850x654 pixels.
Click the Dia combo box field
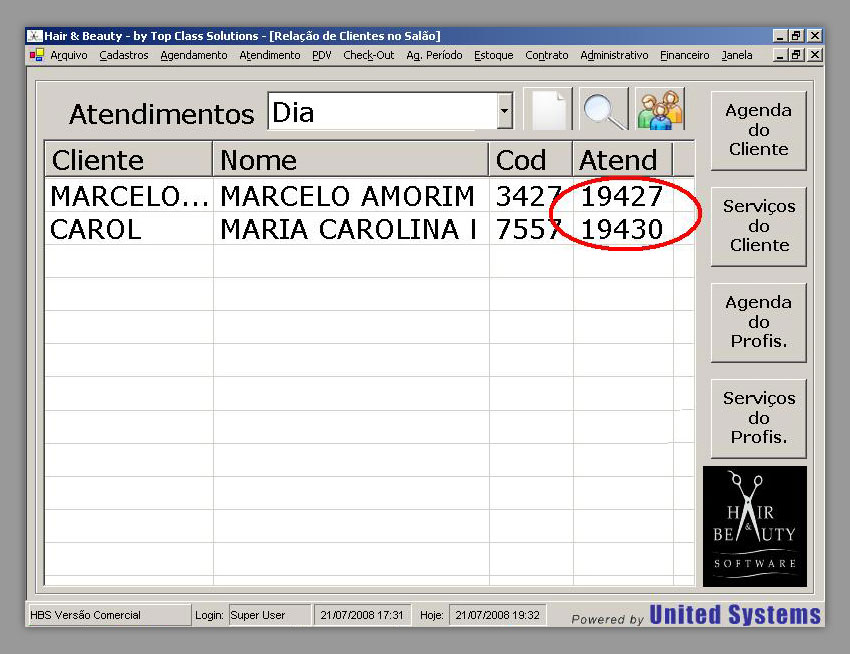point(390,111)
